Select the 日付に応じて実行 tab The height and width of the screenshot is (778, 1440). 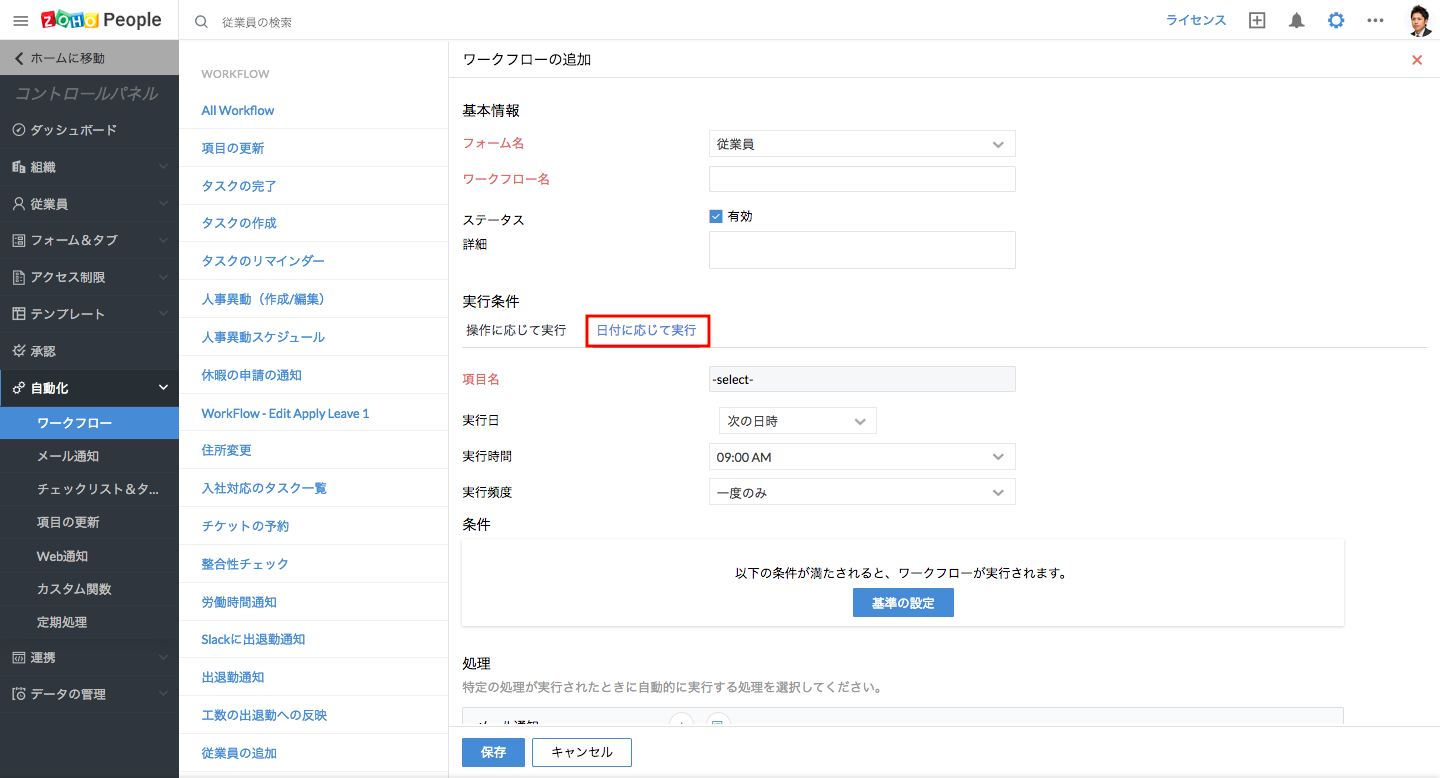(646, 330)
